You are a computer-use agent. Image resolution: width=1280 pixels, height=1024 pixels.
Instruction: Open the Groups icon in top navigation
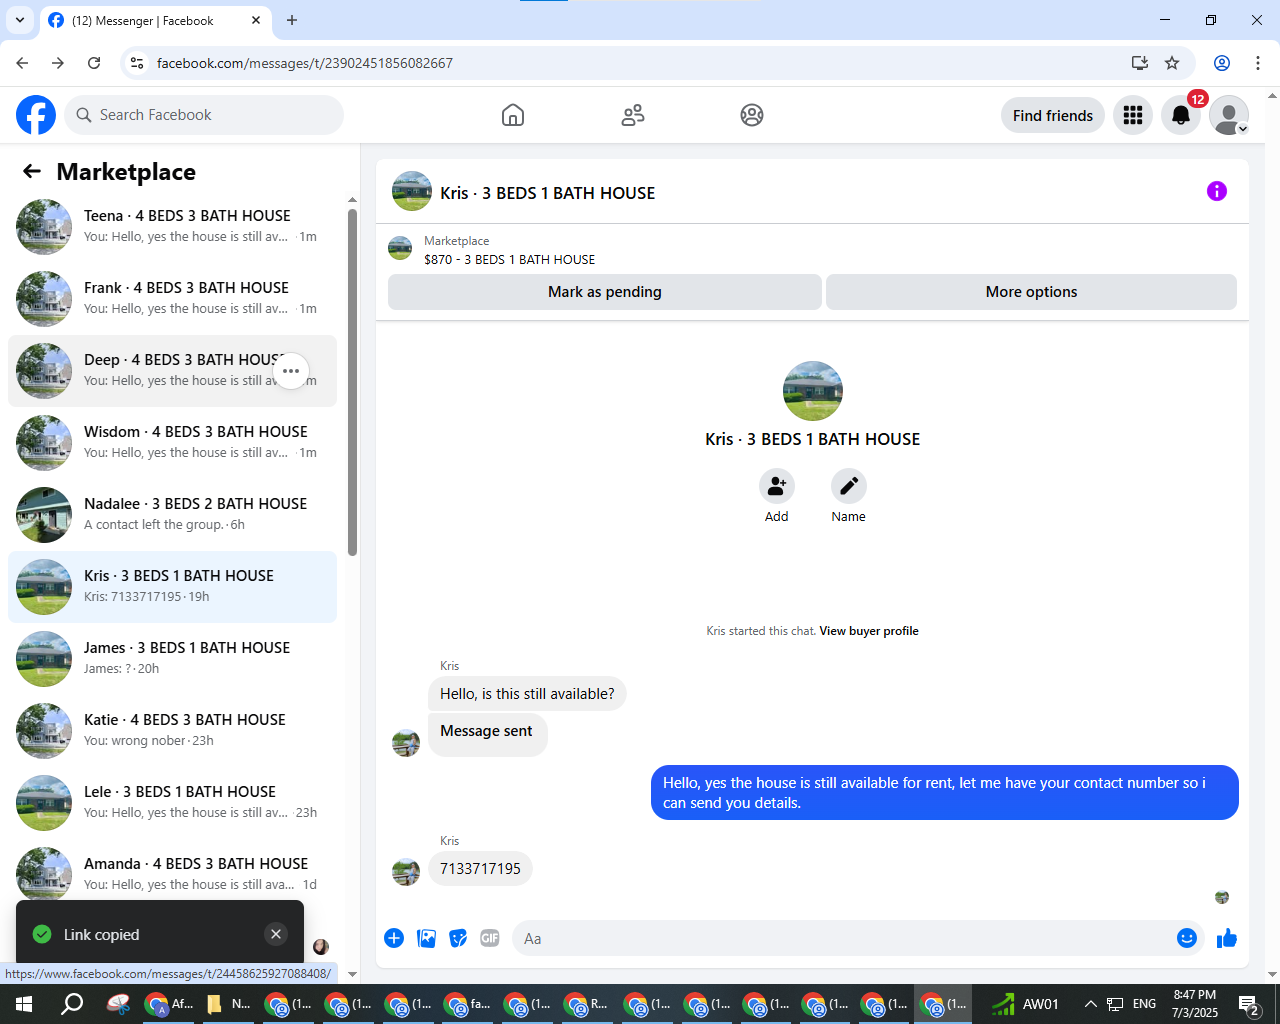point(752,115)
